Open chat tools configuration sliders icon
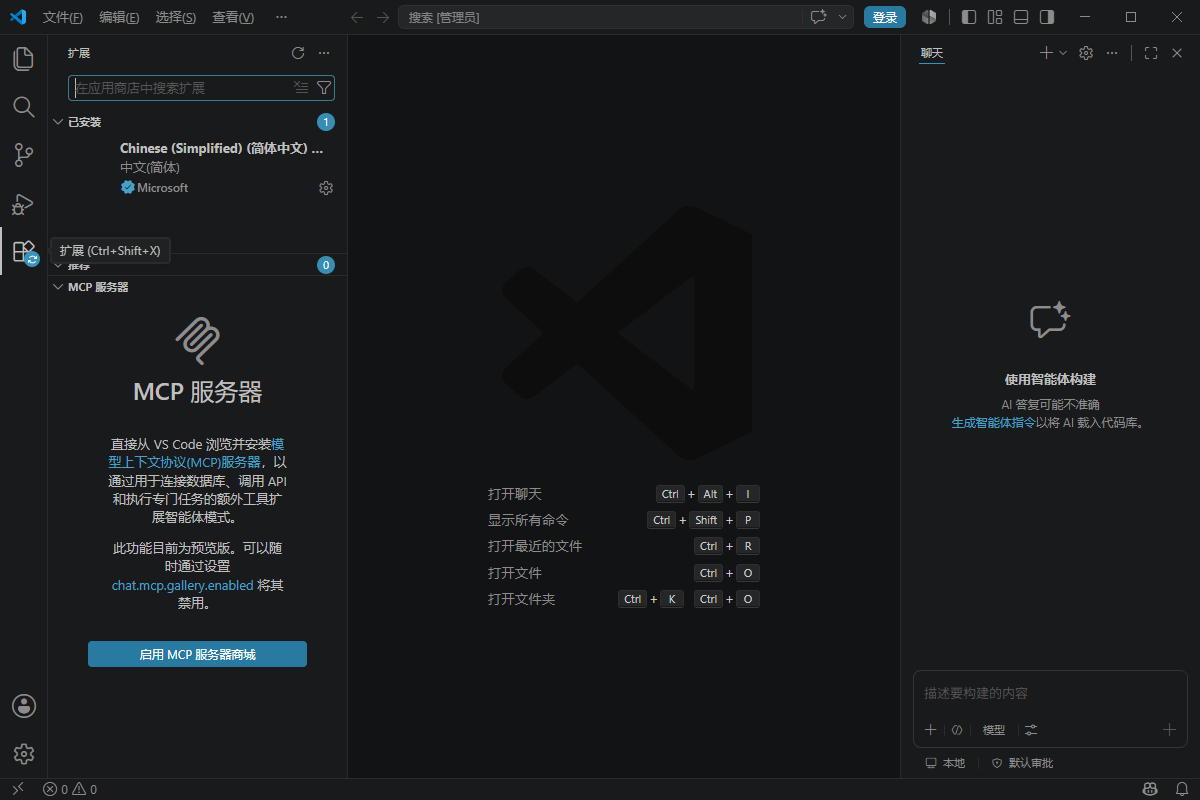 pyautogui.click(x=1031, y=730)
